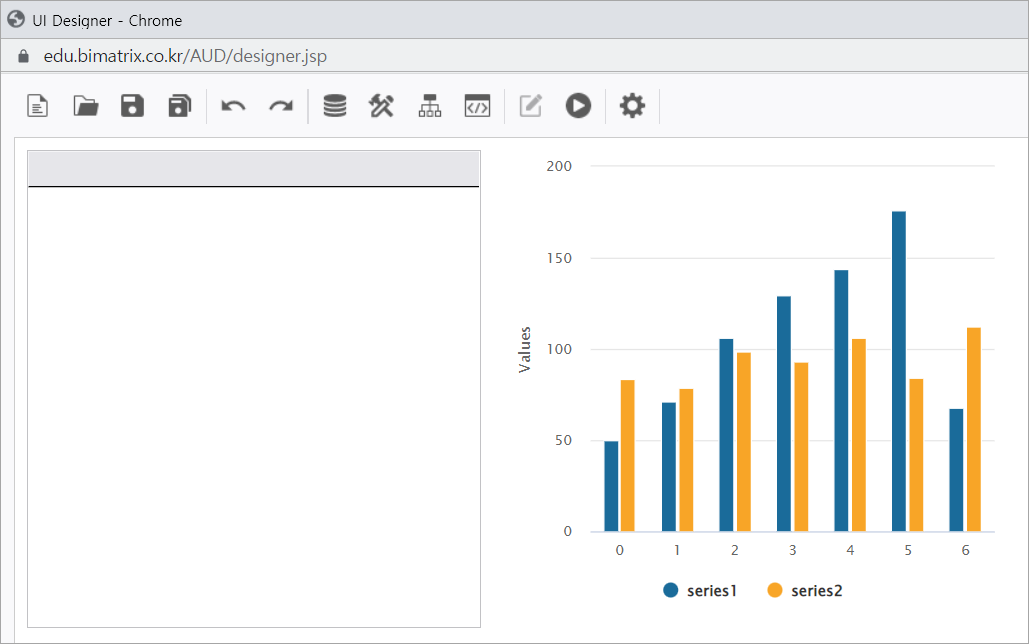1029x644 pixels.
Task: Run the report with the play button
Action: point(578,106)
